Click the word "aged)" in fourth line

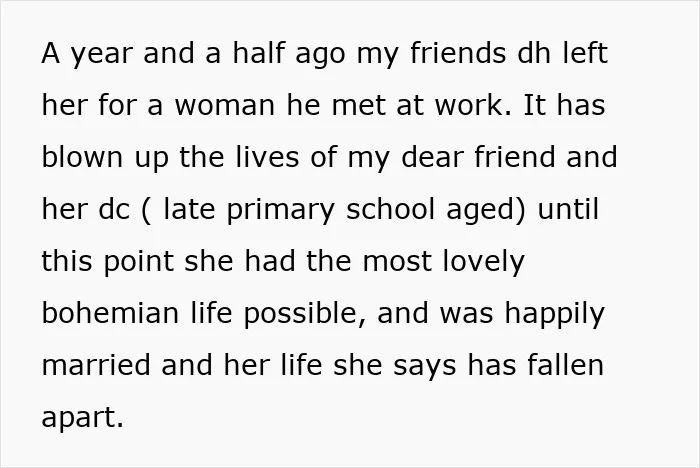tap(486, 210)
